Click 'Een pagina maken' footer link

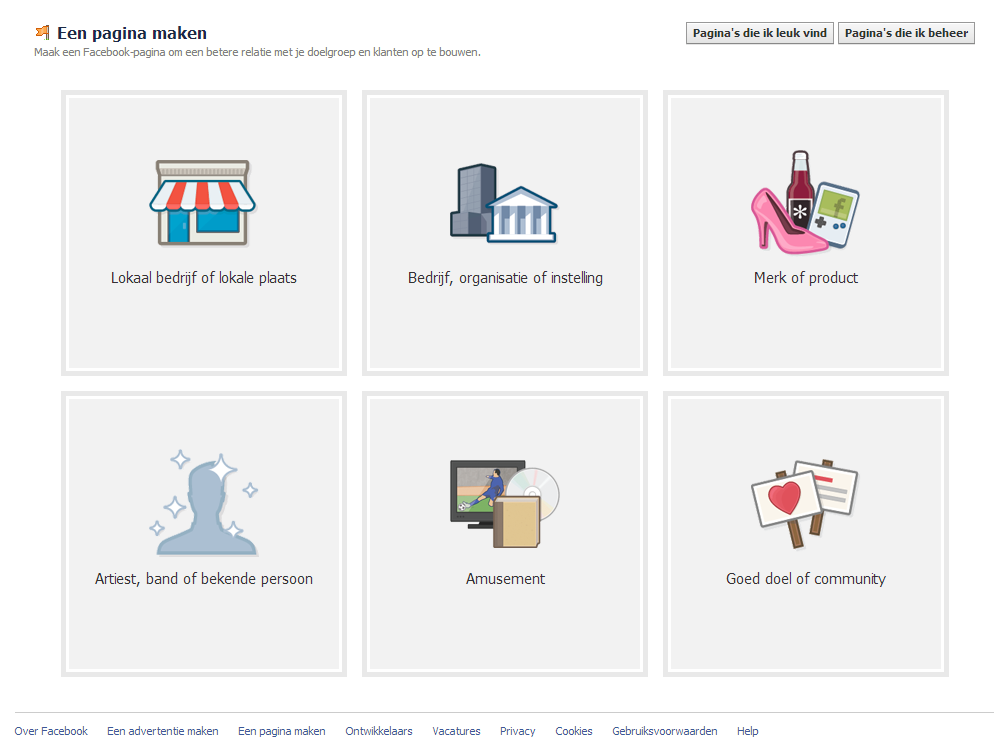282,731
